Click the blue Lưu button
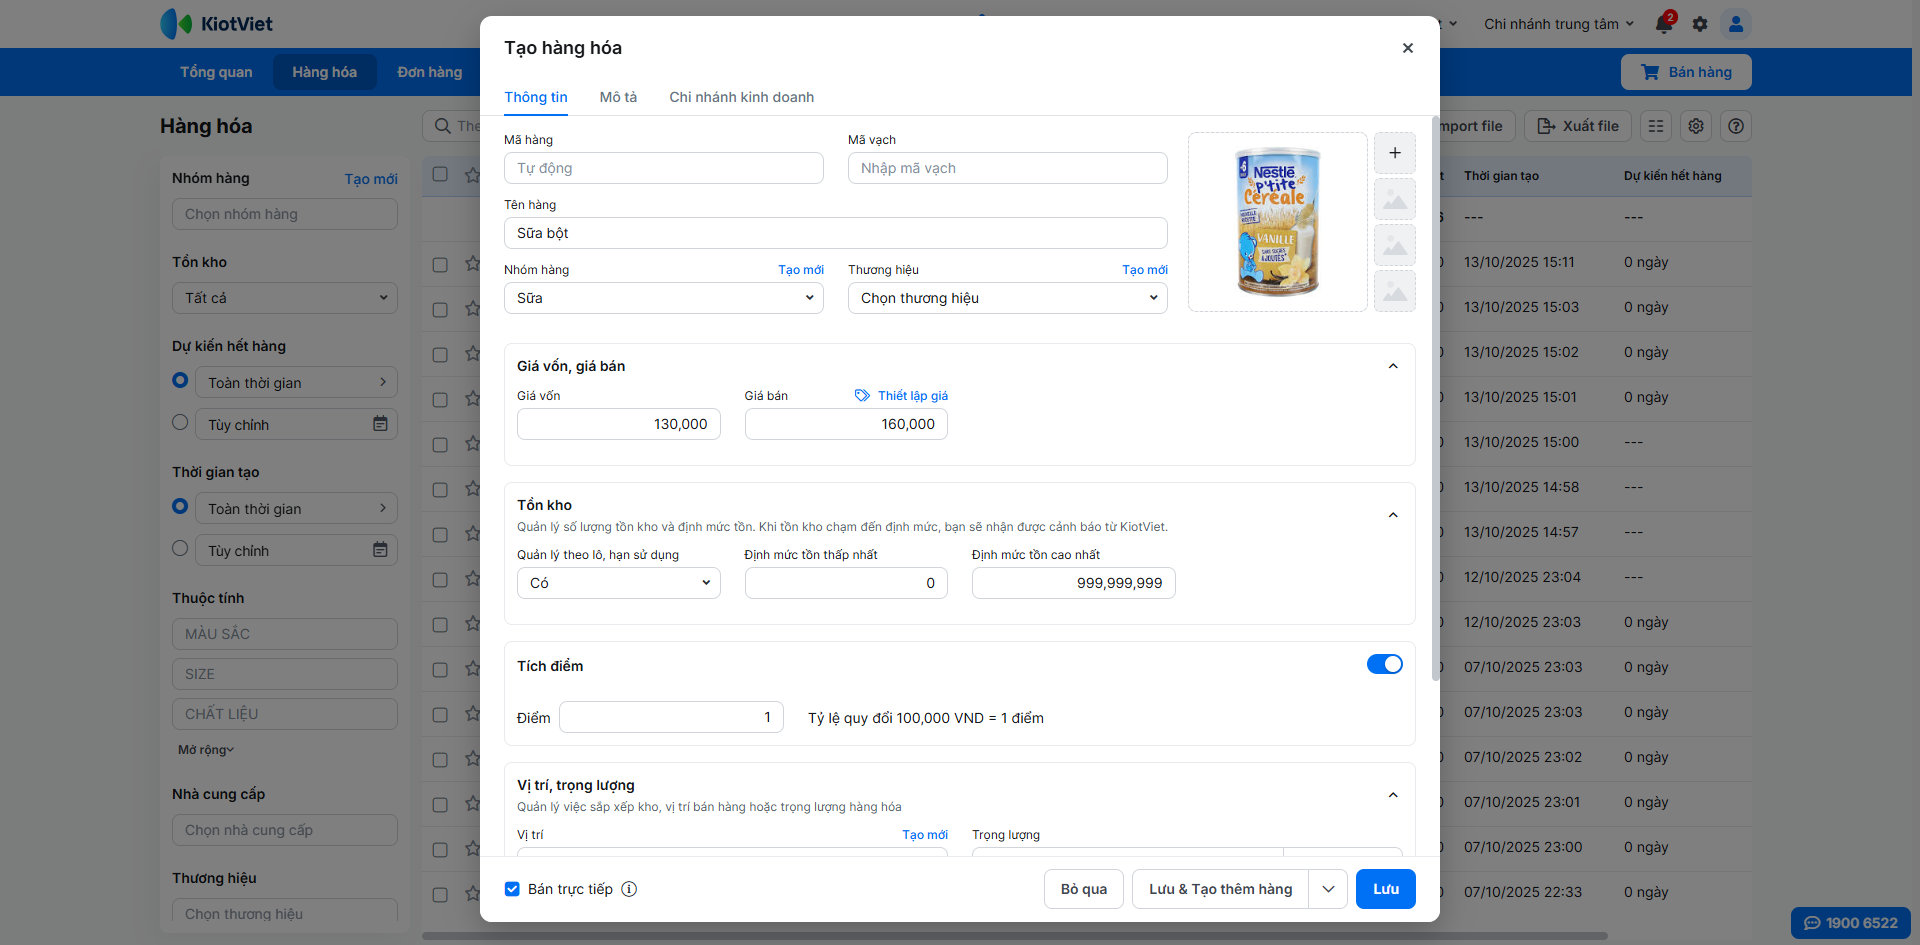1920x945 pixels. coord(1385,889)
